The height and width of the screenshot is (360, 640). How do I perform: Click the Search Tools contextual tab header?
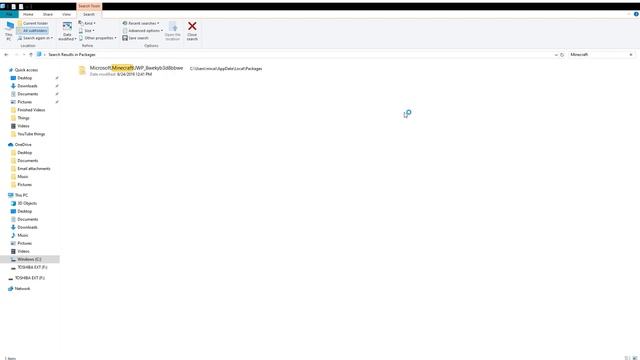[x=89, y=6]
